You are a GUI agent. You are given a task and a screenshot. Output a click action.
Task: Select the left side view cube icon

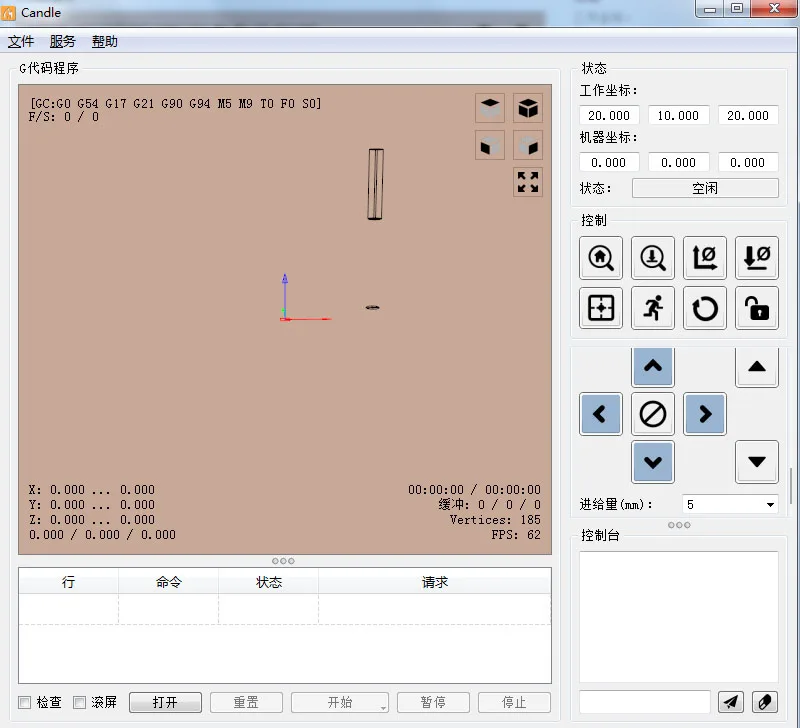pyautogui.click(x=528, y=145)
